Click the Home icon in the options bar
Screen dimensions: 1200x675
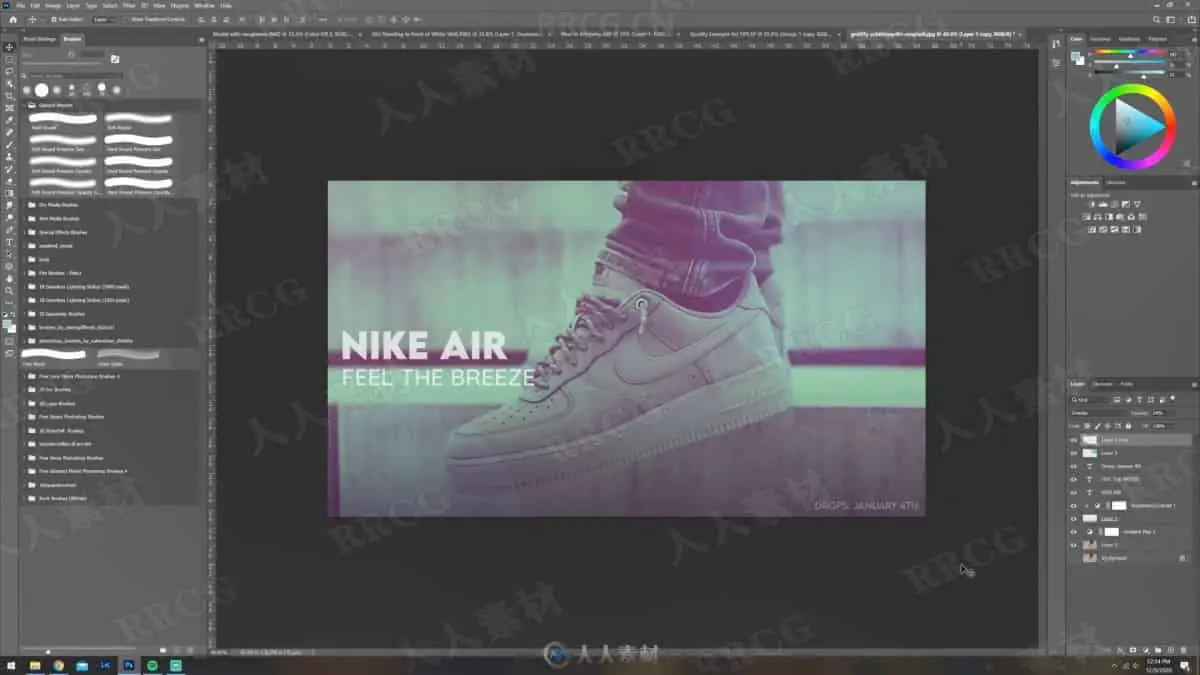click(13, 19)
